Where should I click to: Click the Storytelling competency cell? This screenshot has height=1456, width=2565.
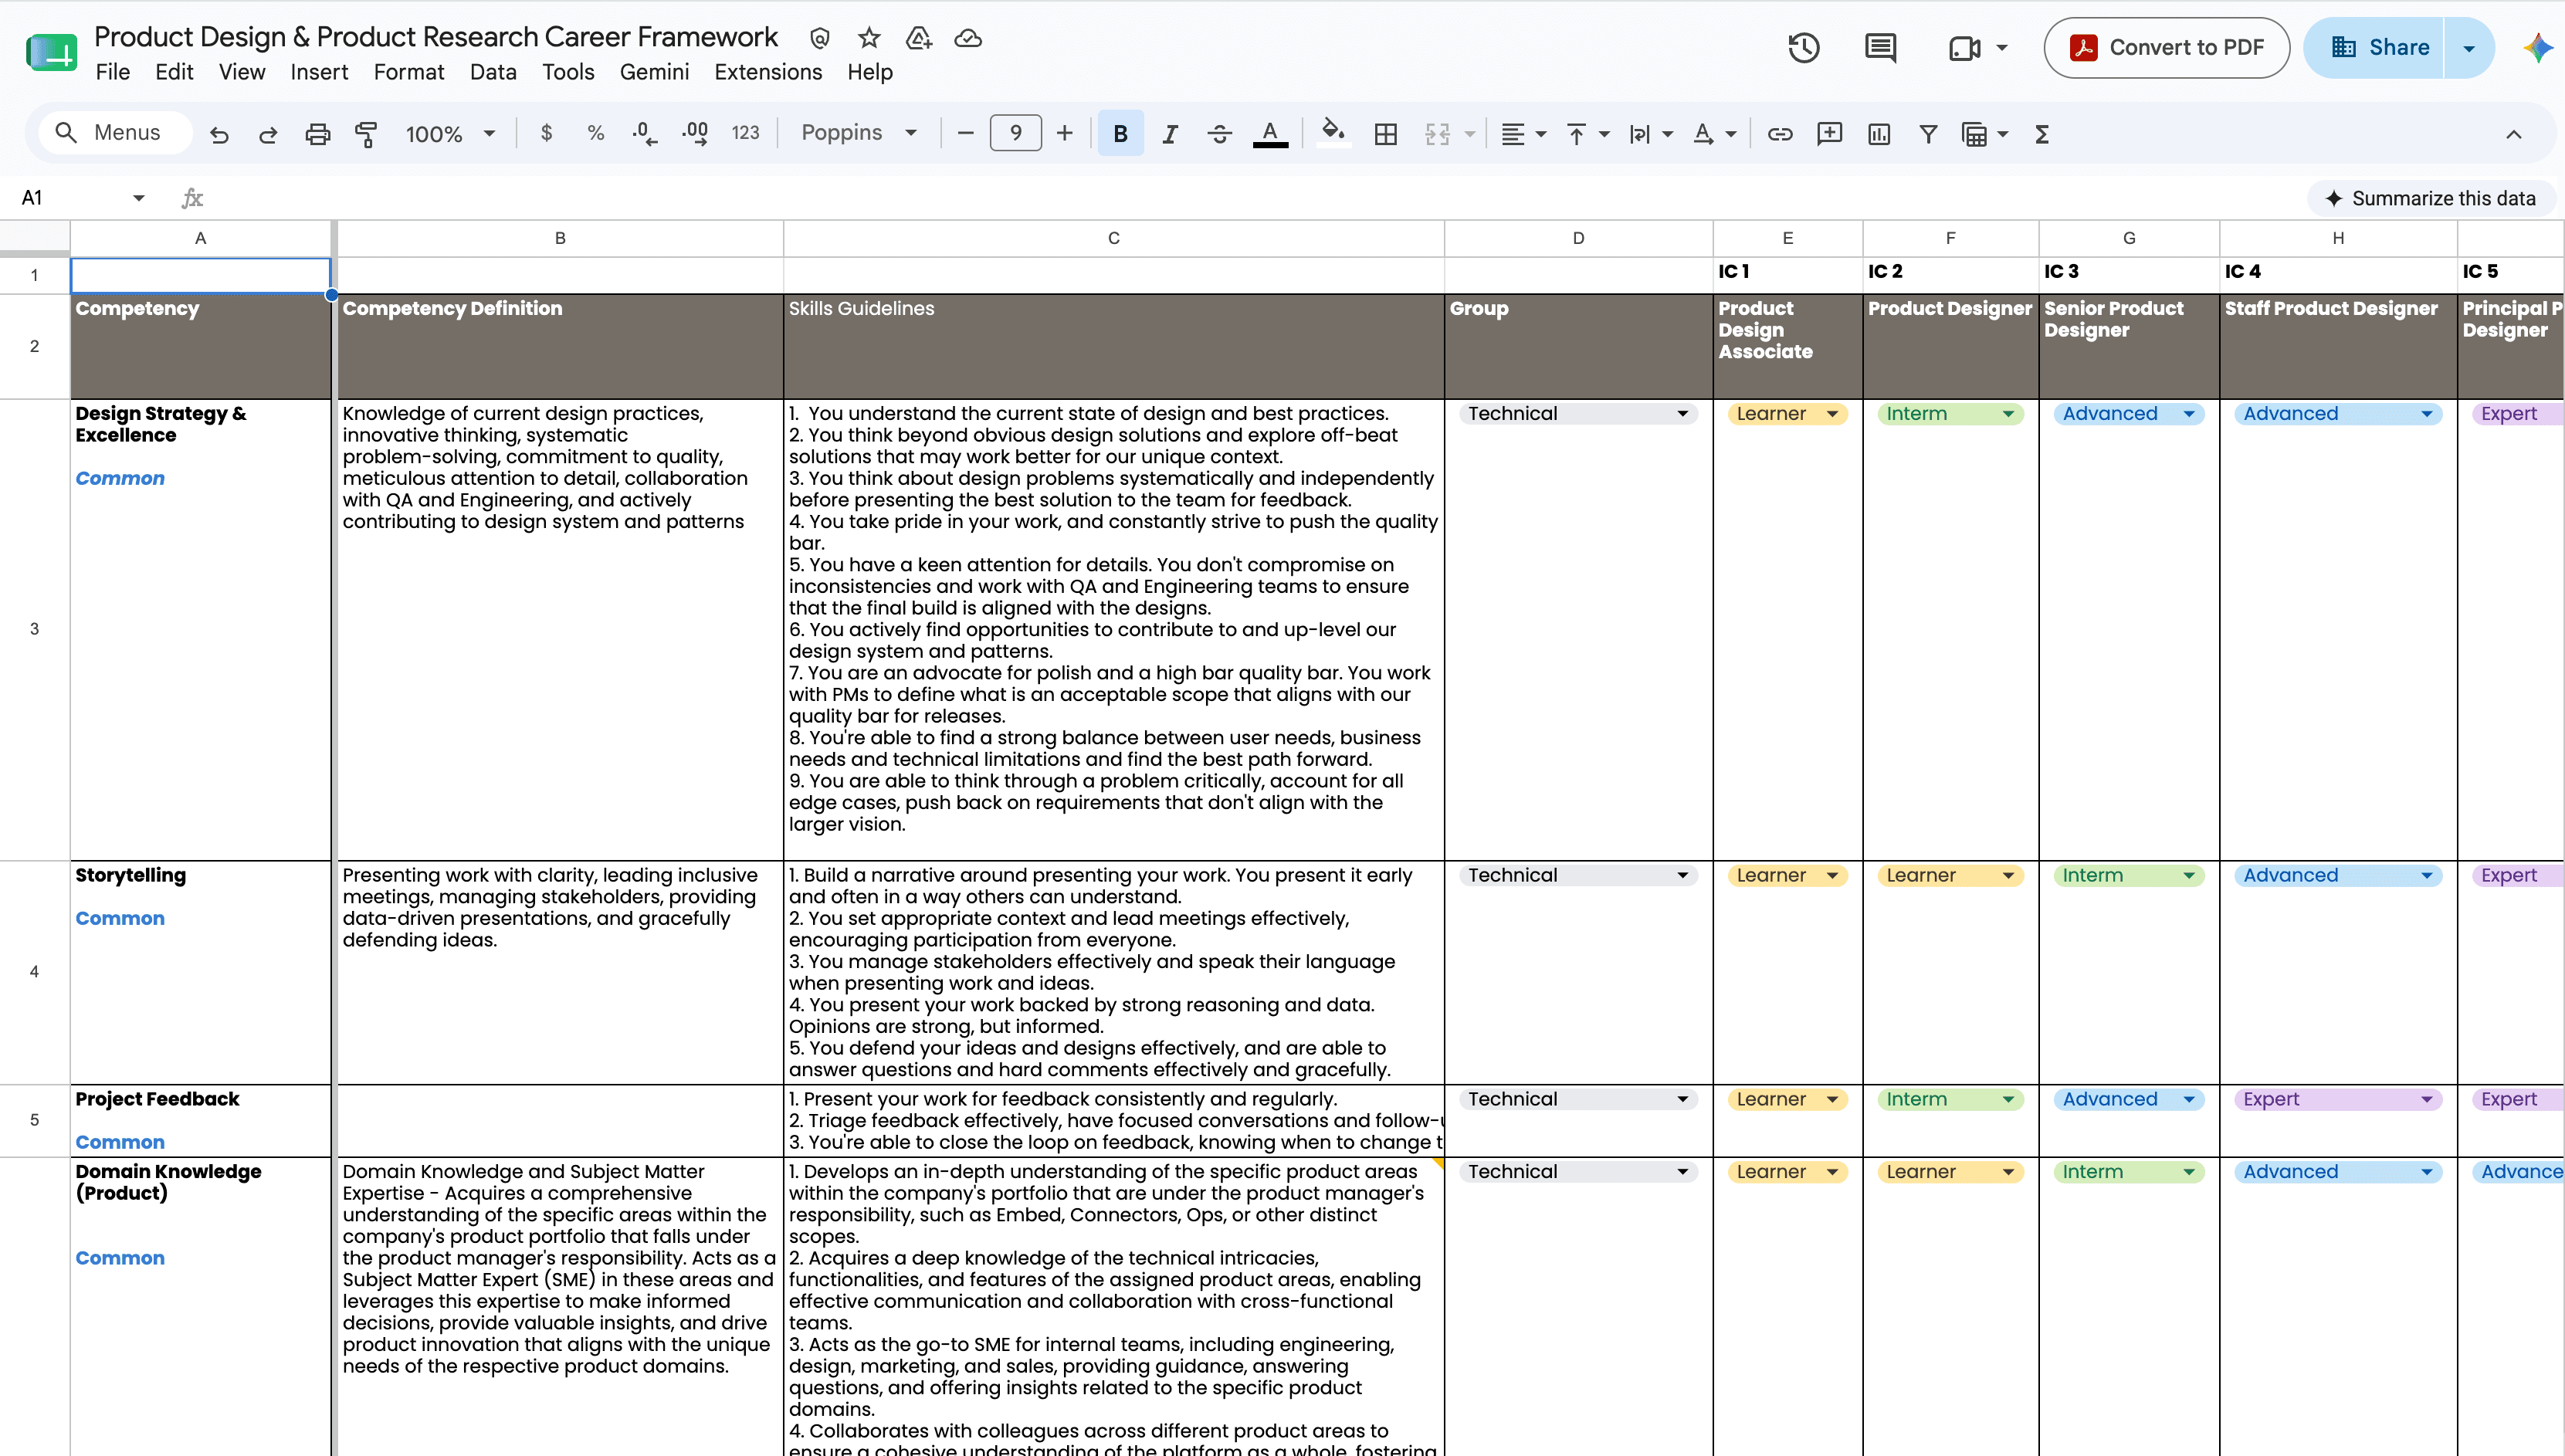[x=200, y=972]
